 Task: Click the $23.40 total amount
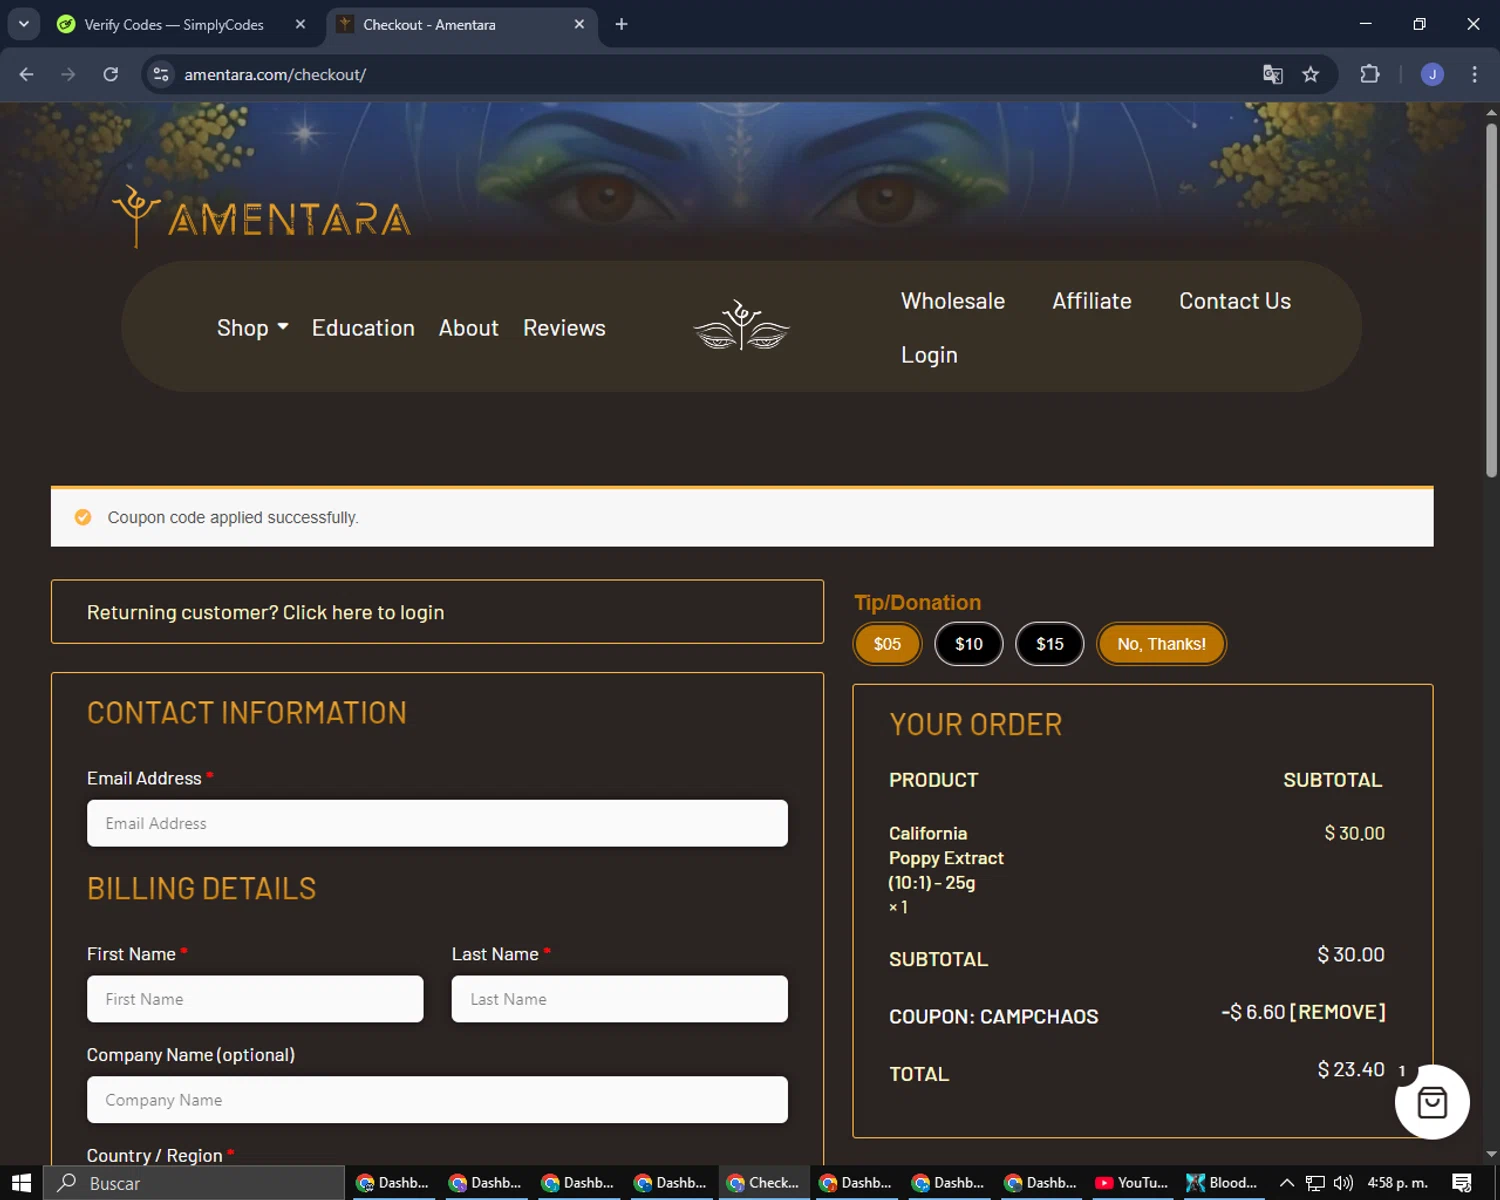tap(1351, 1070)
